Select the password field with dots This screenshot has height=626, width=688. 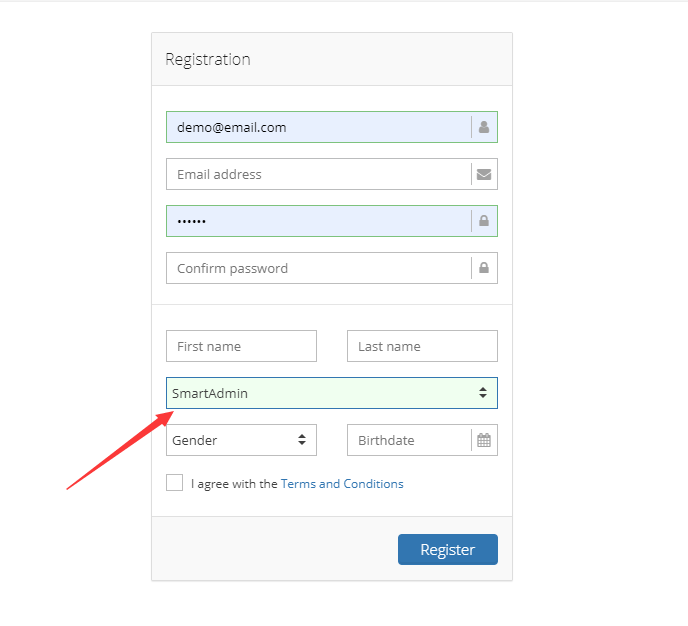[x=317, y=221]
